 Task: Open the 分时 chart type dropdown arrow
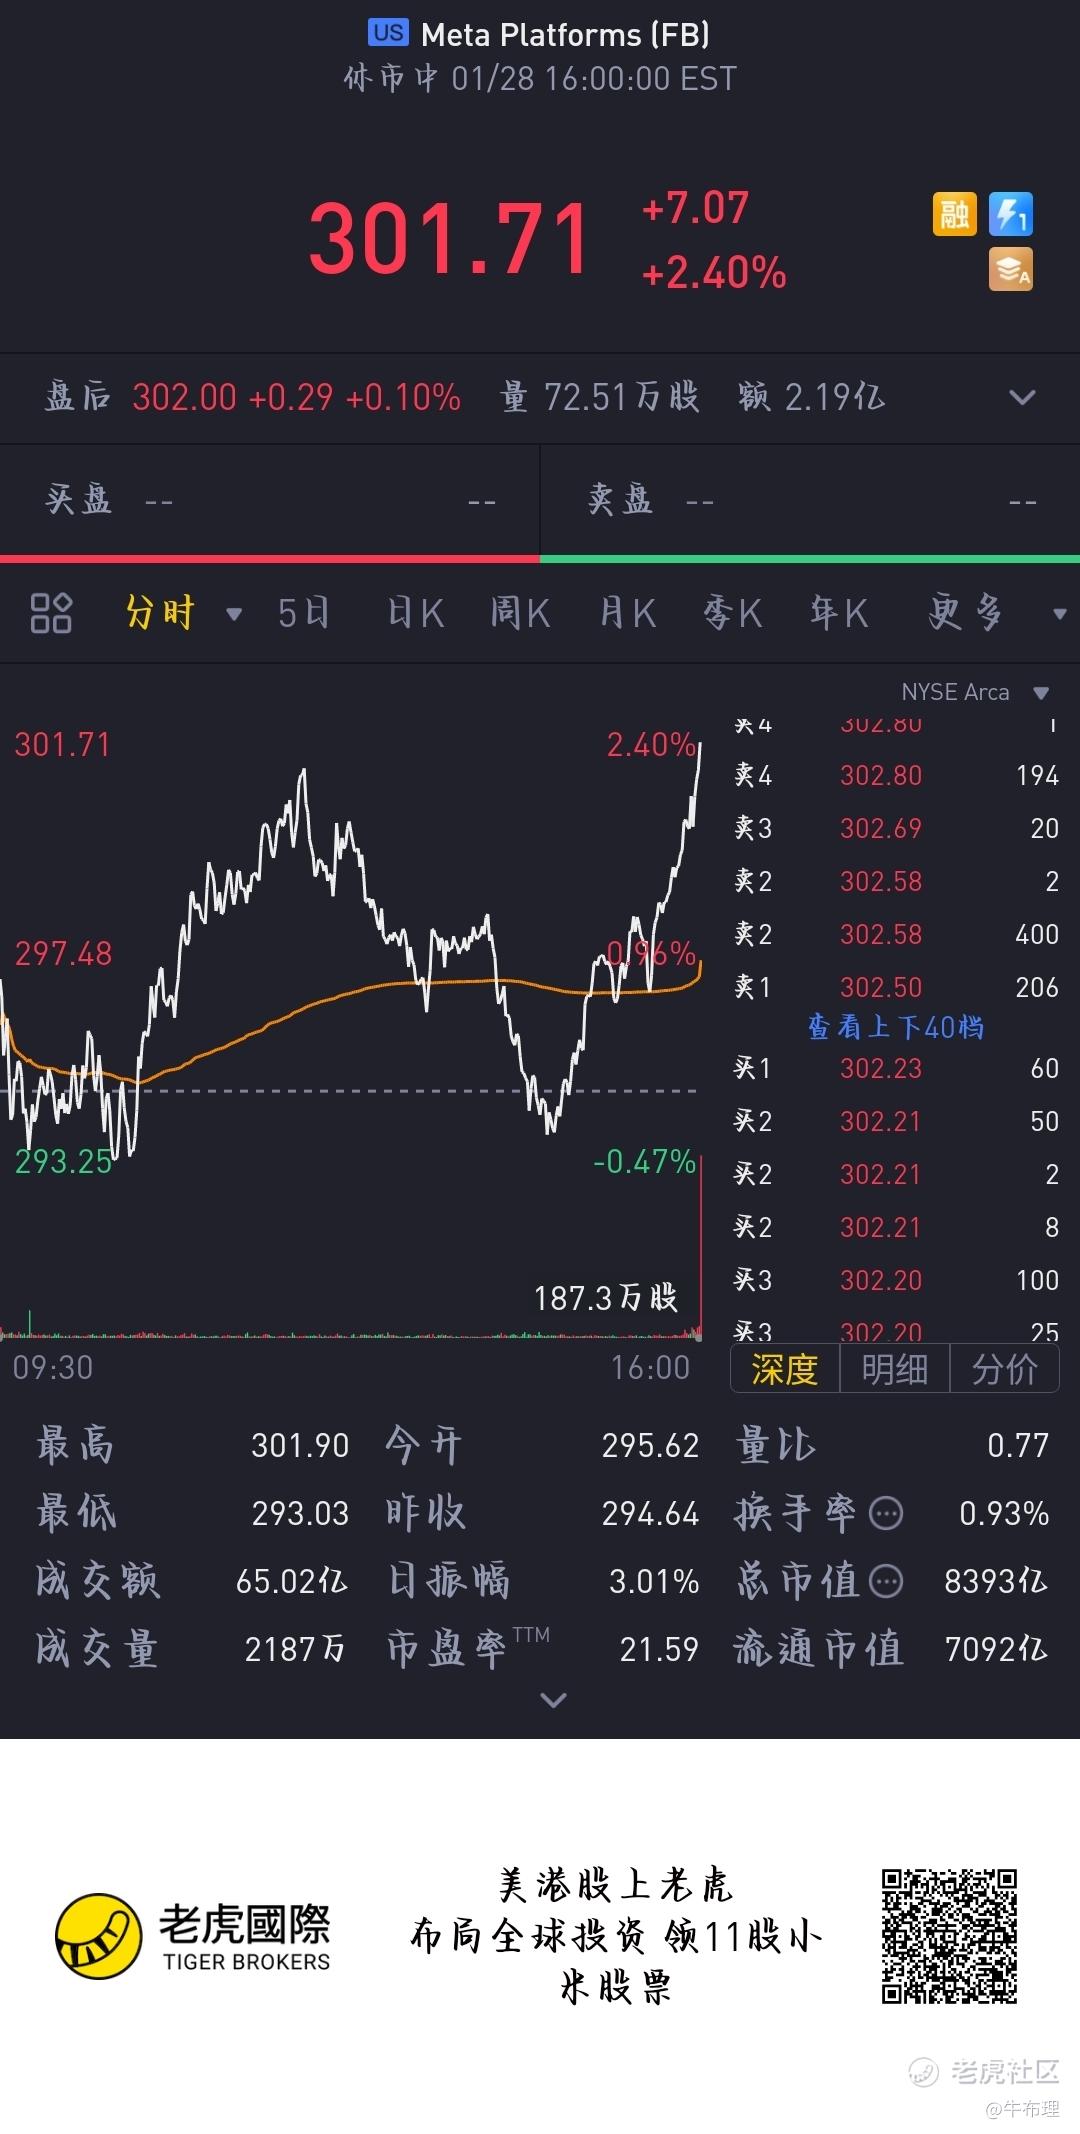click(234, 614)
